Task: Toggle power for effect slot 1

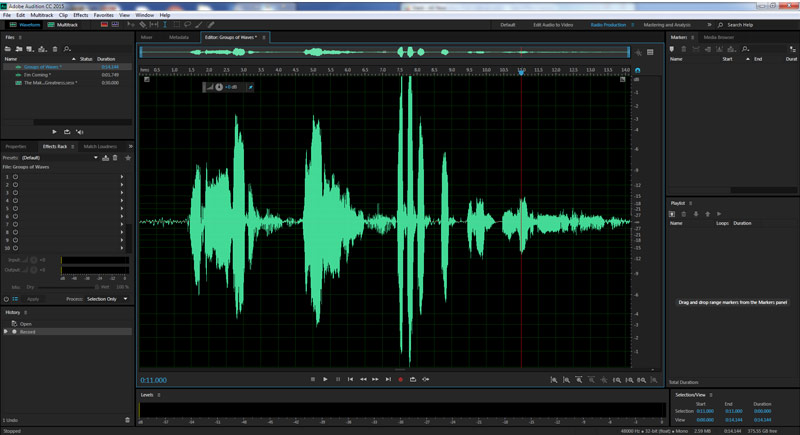Action: (x=15, y=177)
